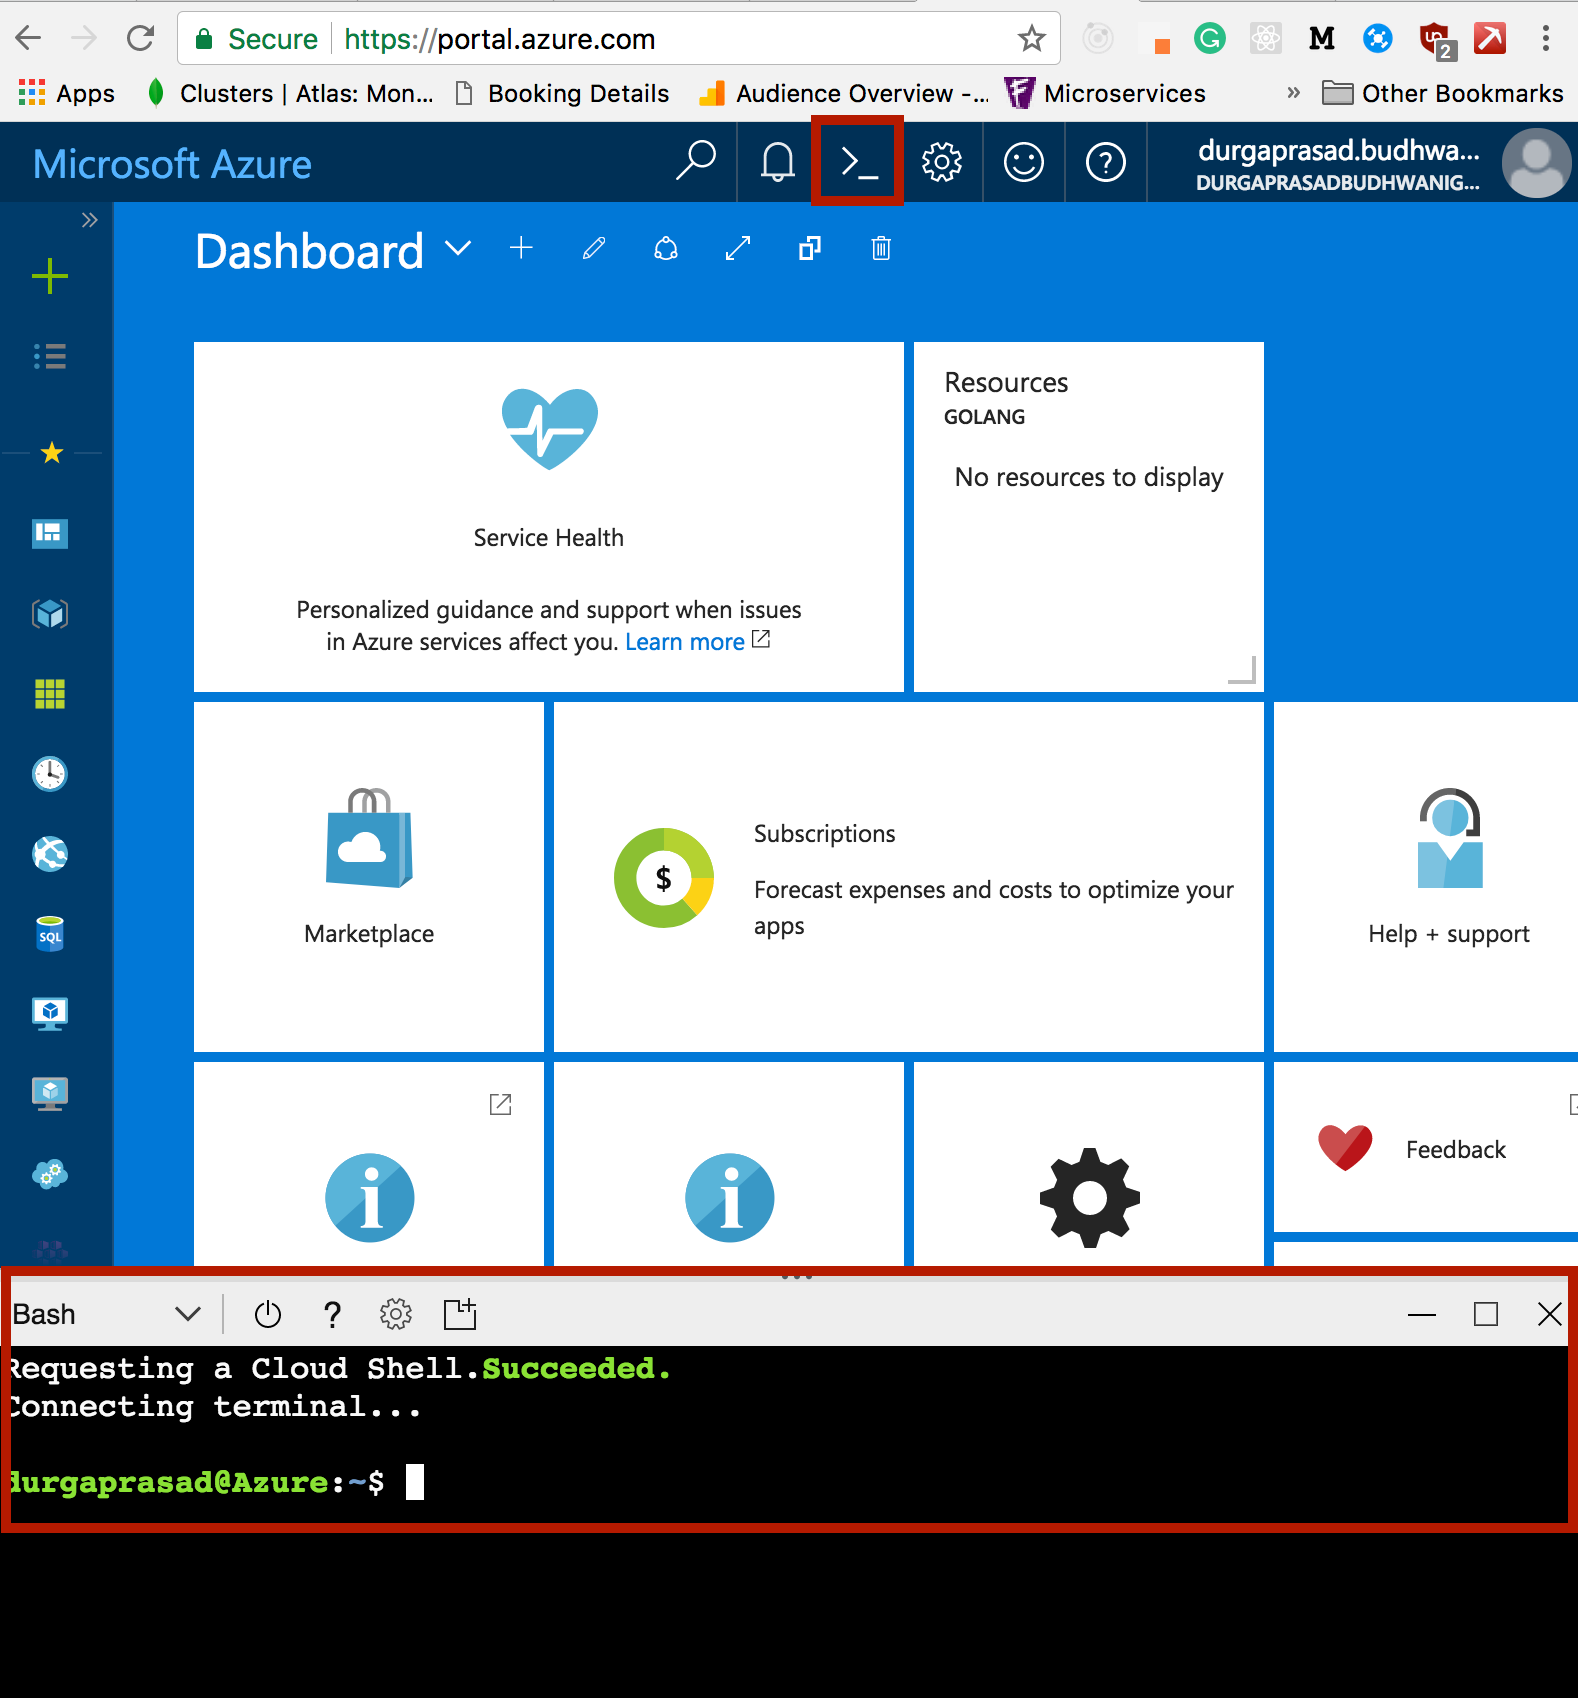Go back in browser history
Image resolution: width=1578 pixels, height=1698 pixels.
pyautogui.click(x=28, y=39)
